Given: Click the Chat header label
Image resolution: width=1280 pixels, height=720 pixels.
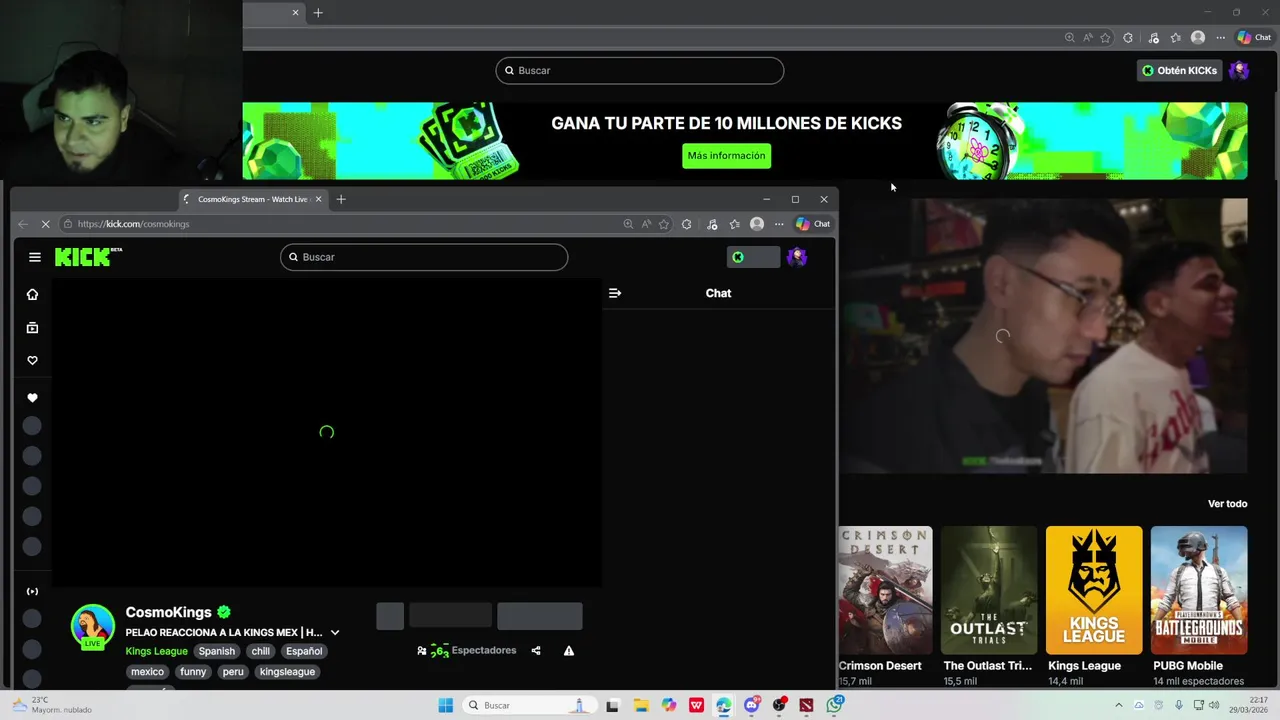Looking at the screenshot, I should [x=718, y=293].
